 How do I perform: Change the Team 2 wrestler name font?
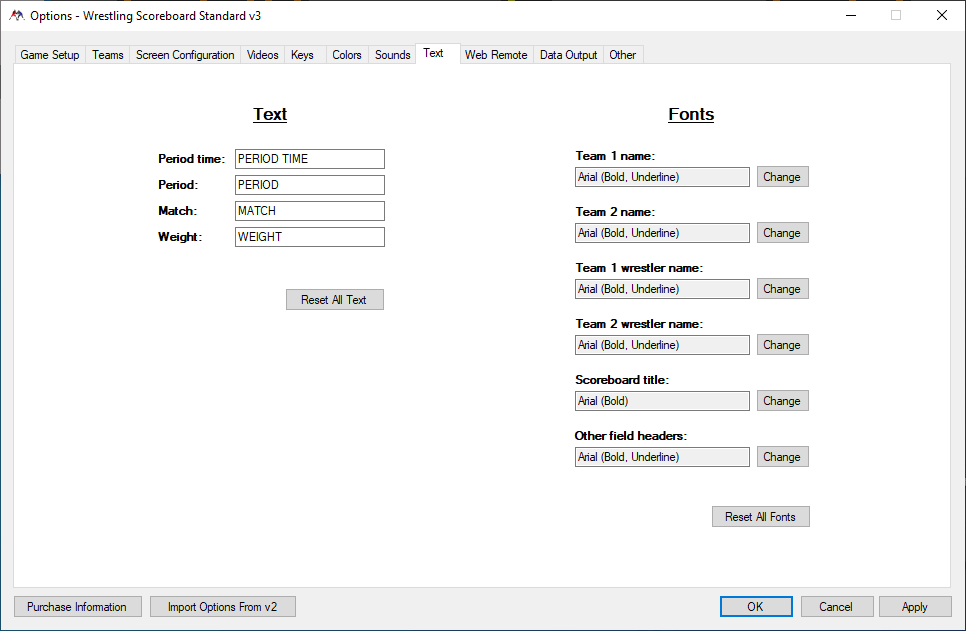click(782, 345)
